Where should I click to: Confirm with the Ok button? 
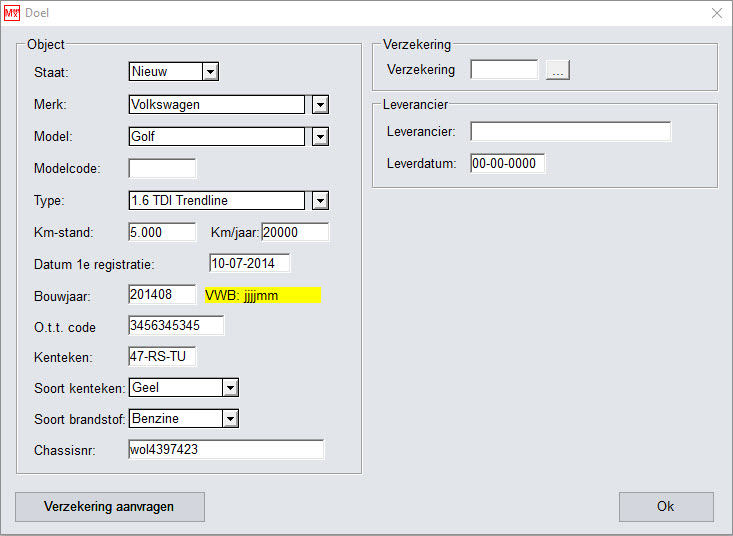point(666,507)
